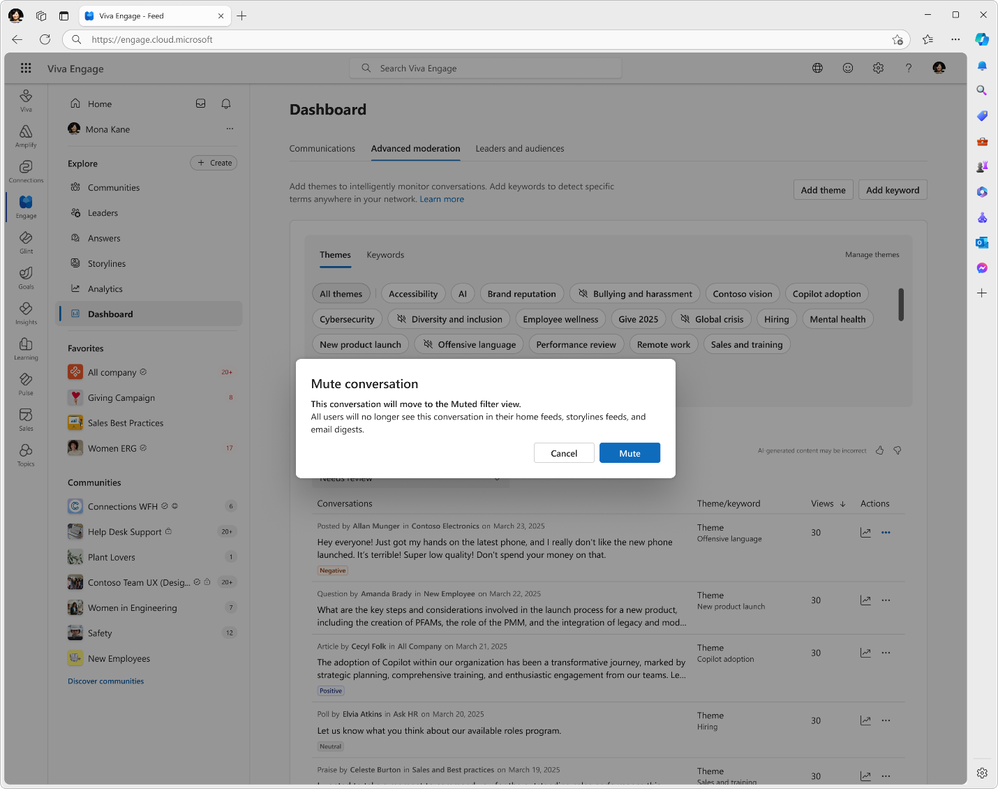
Task: Switch to Leaders and audiences tab
Action: coord(519,148)
